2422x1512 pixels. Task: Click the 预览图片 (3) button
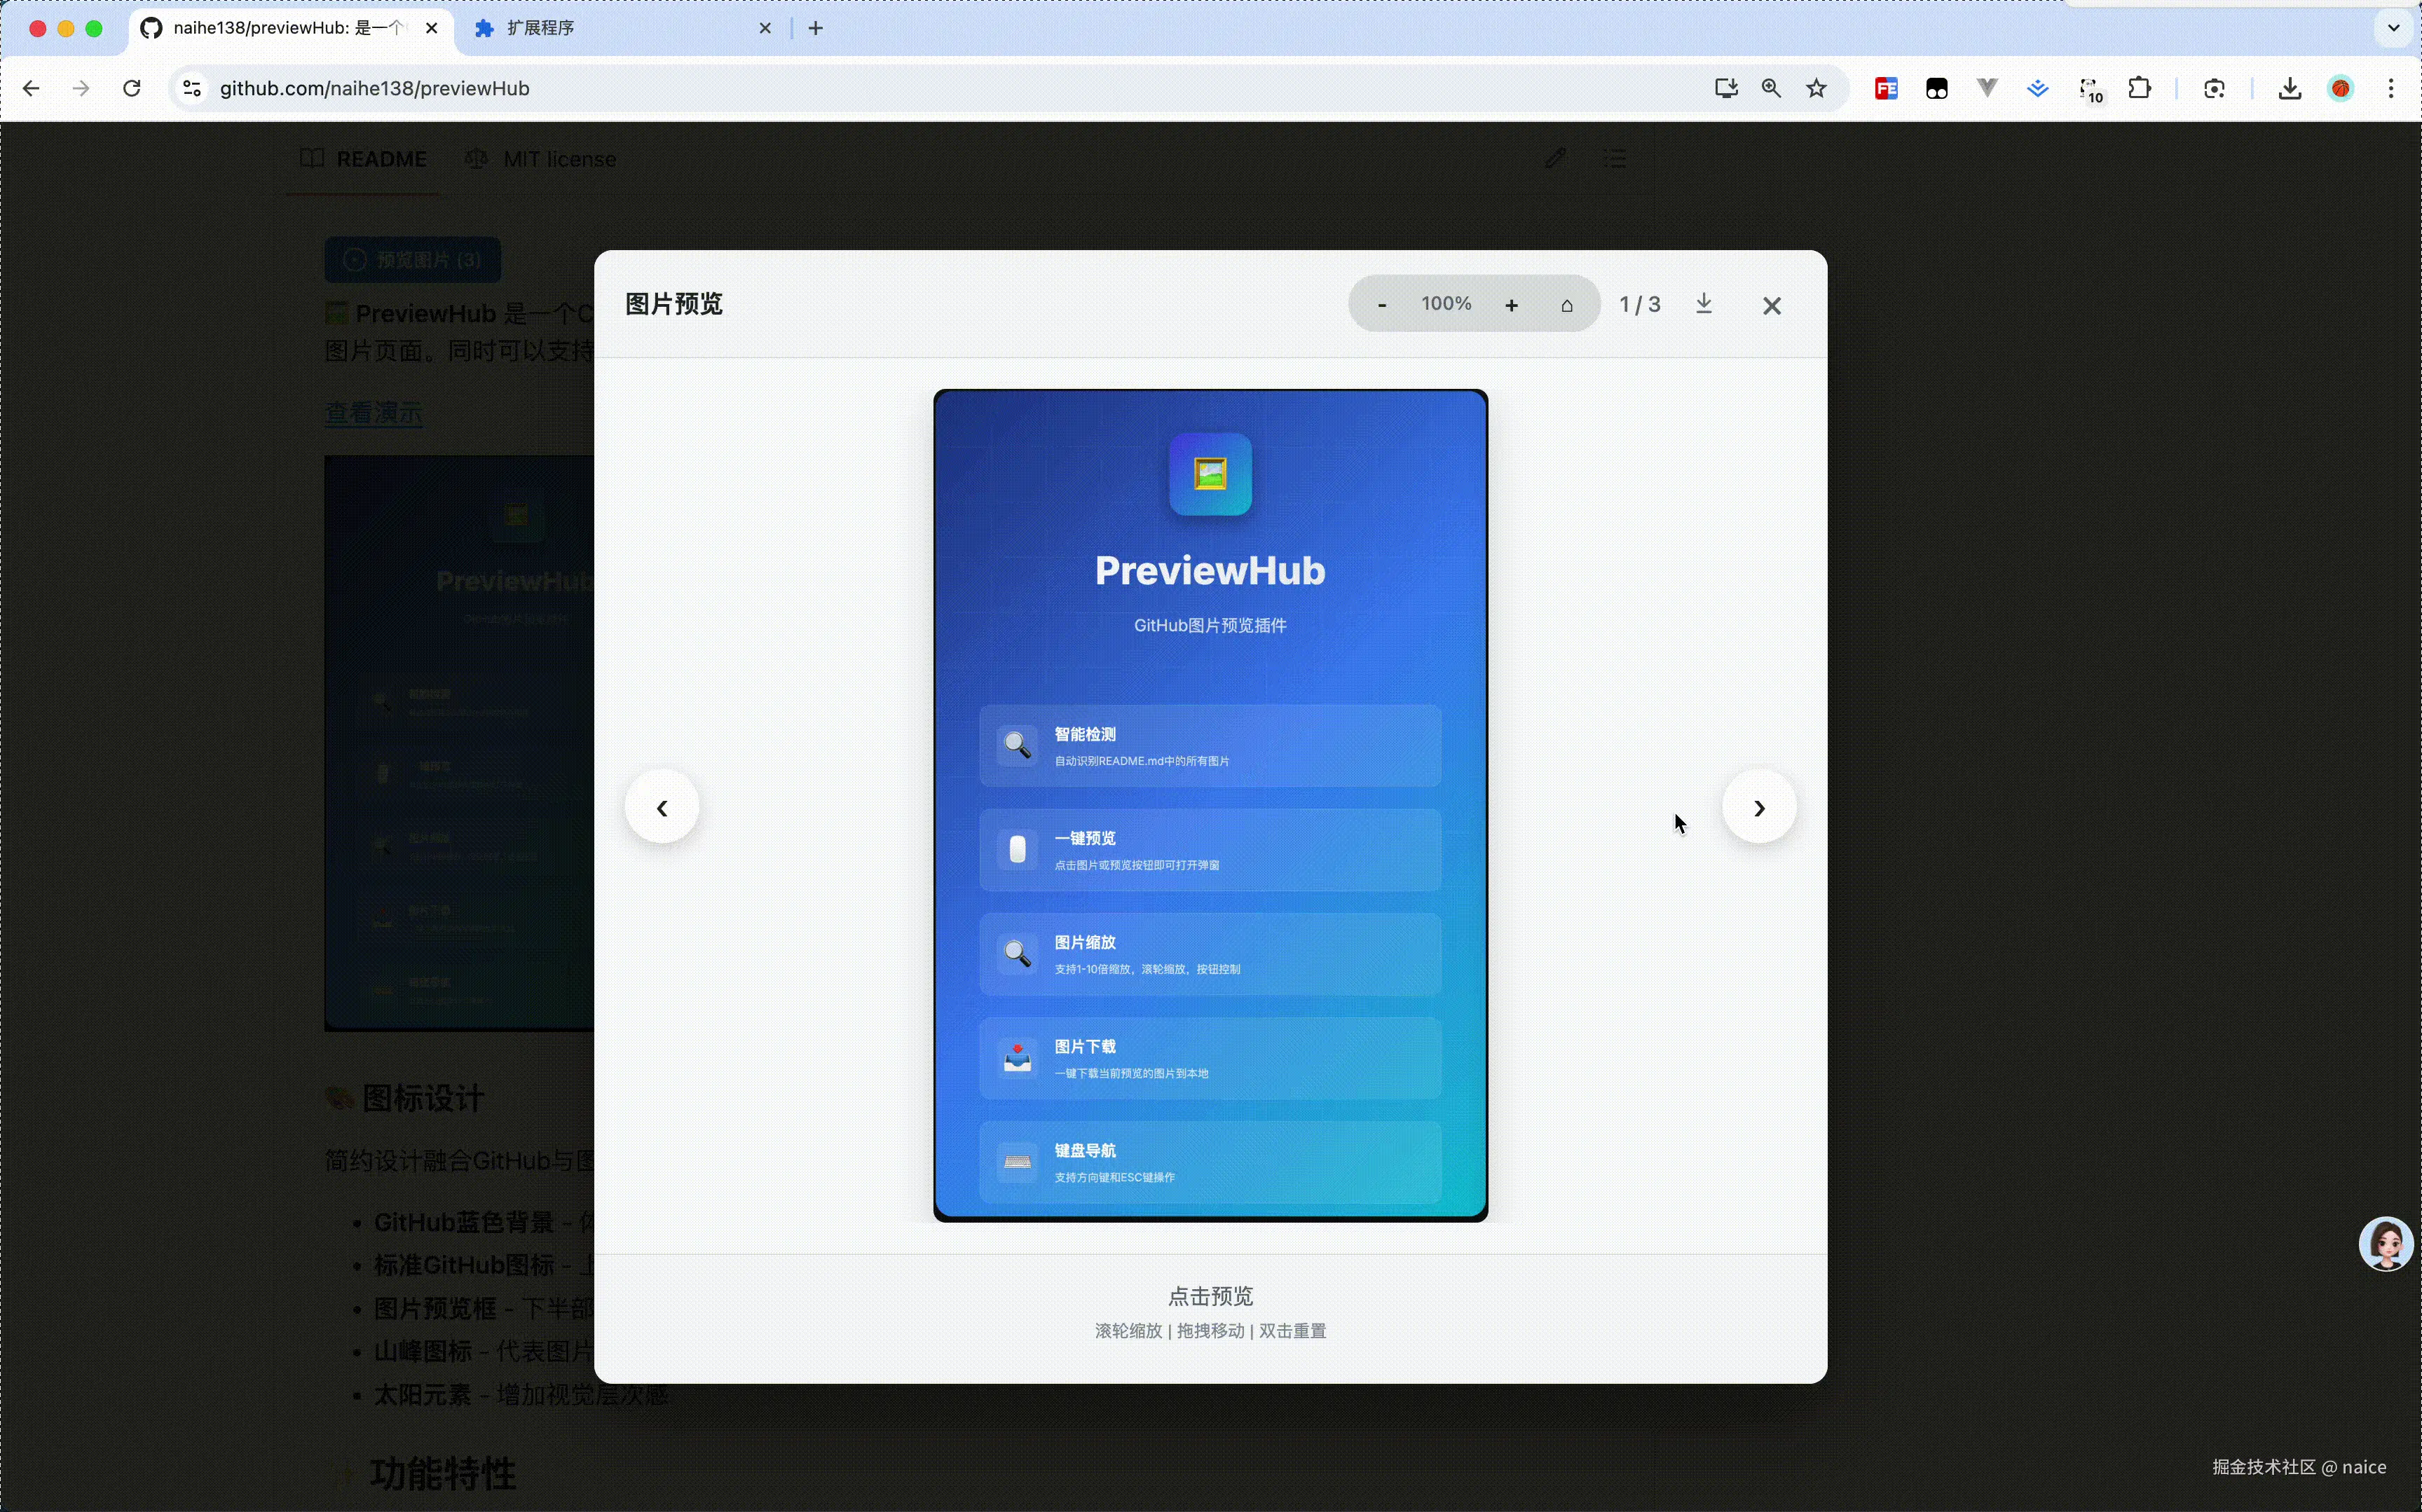412,260
